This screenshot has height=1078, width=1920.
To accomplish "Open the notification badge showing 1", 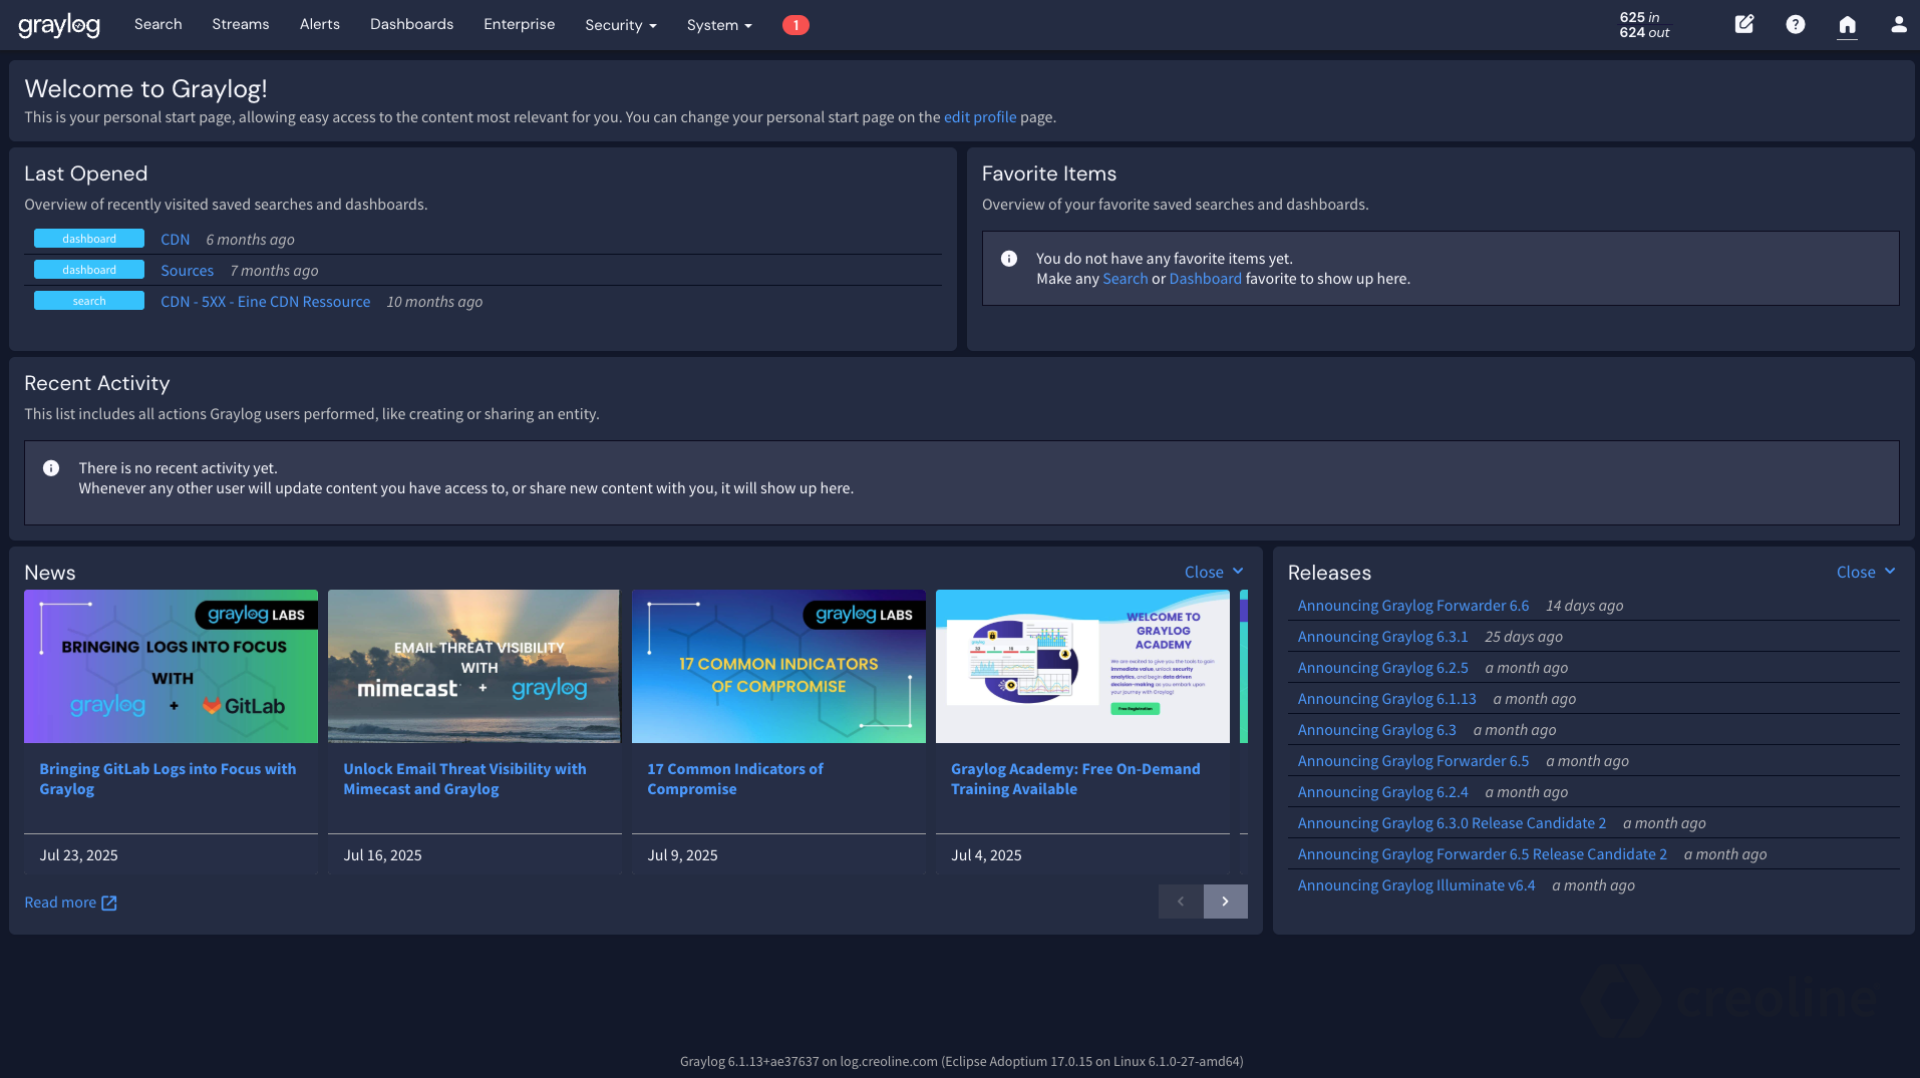I will tap(795, 25).
